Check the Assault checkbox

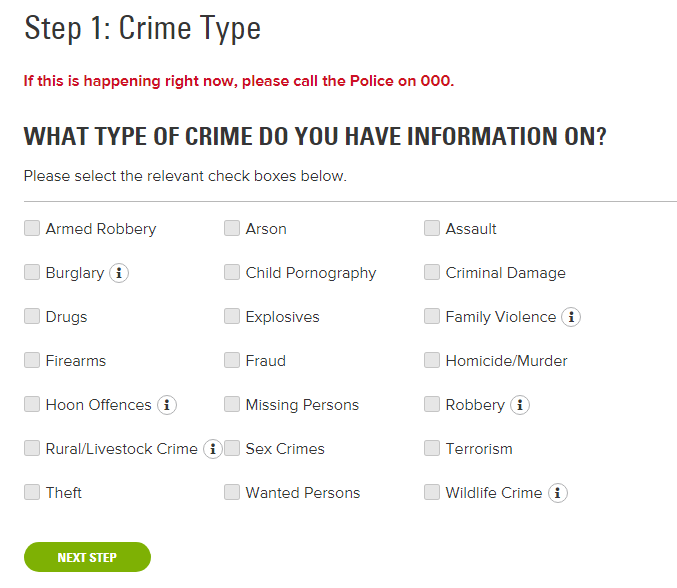point(432,229)
